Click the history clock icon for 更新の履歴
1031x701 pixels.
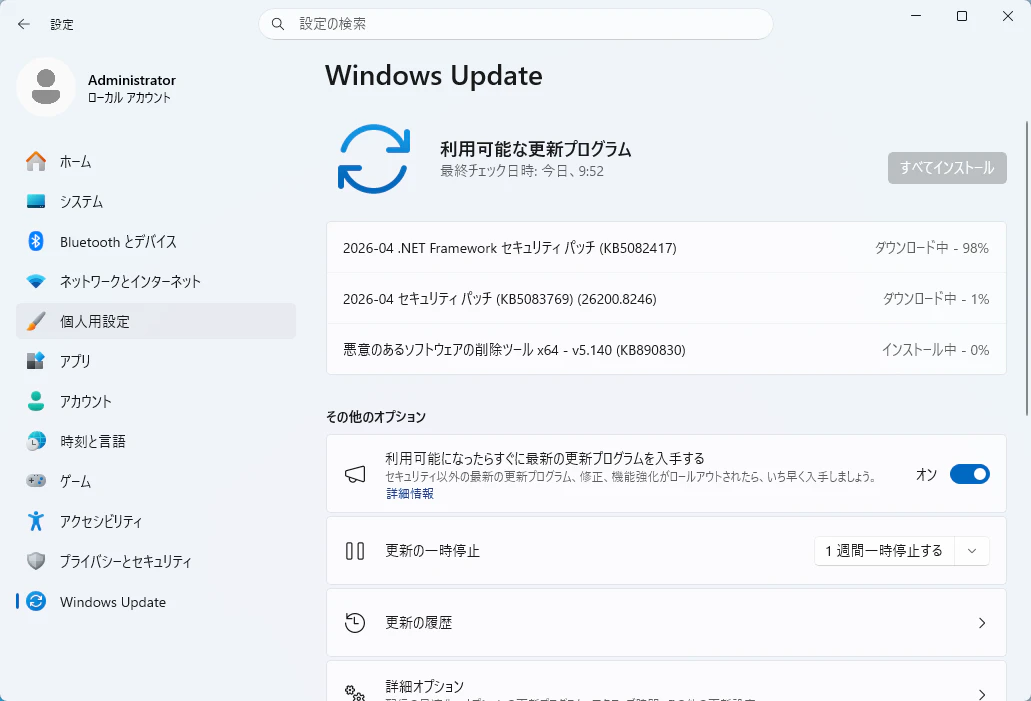pyautogui.click(x=355, y=623)
